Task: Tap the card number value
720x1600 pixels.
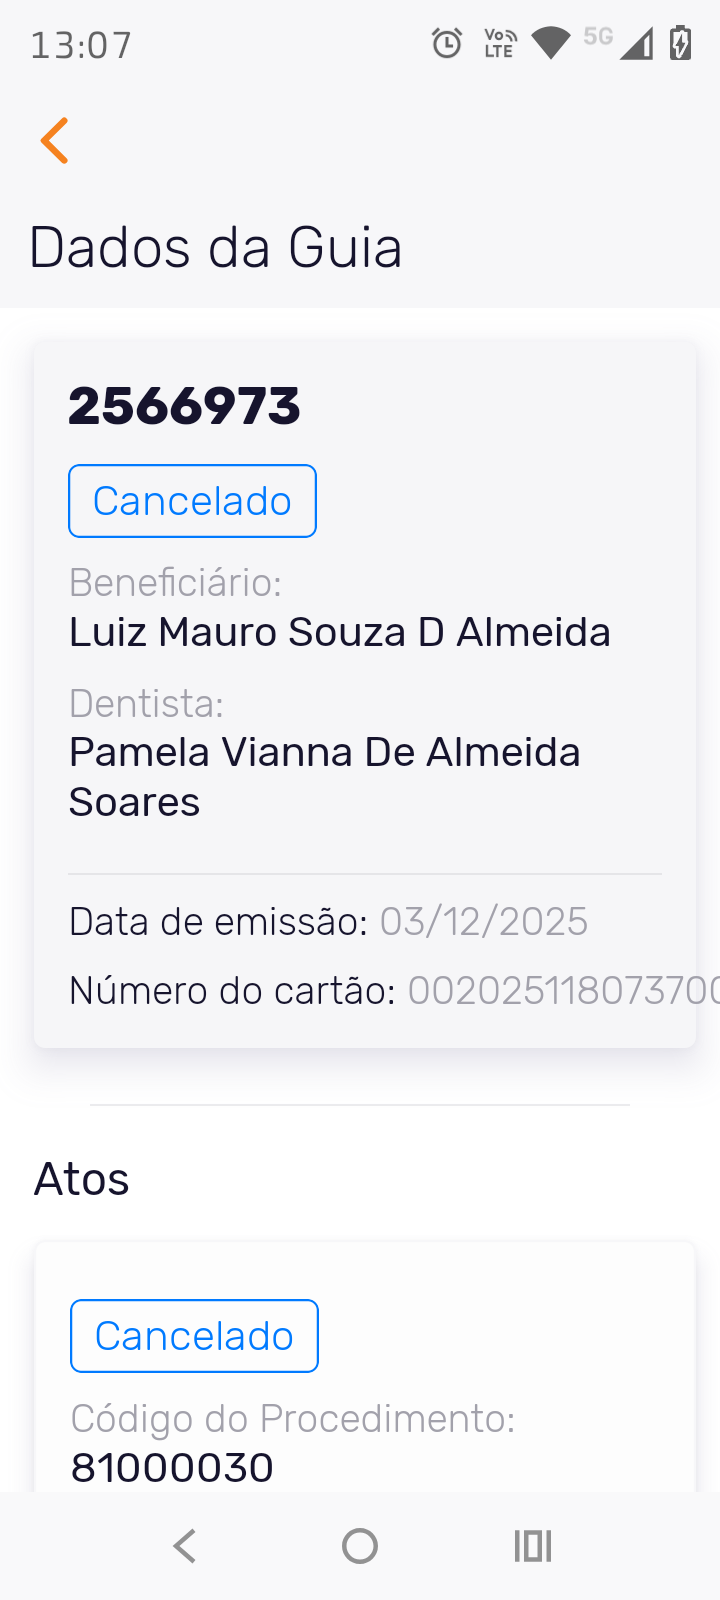Action: 560,991
